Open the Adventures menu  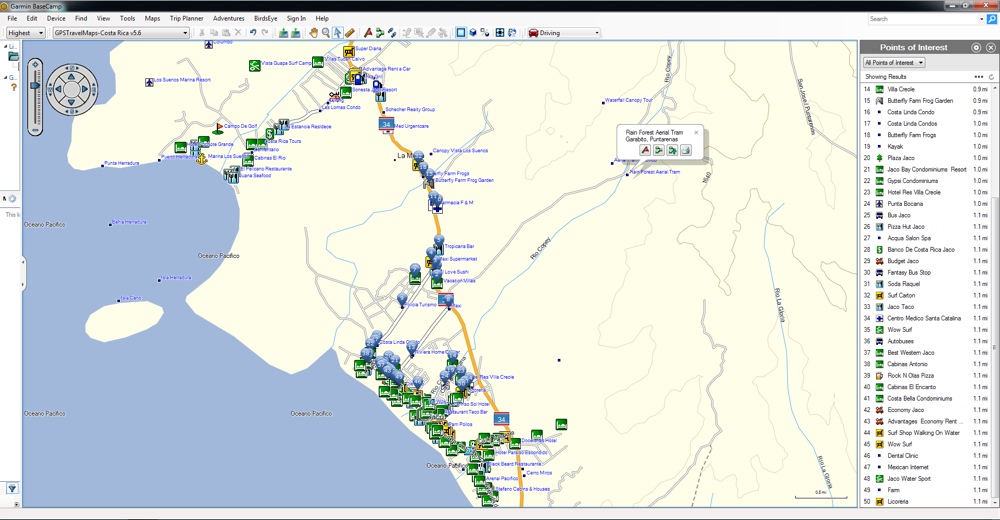(x=228, y=19)
